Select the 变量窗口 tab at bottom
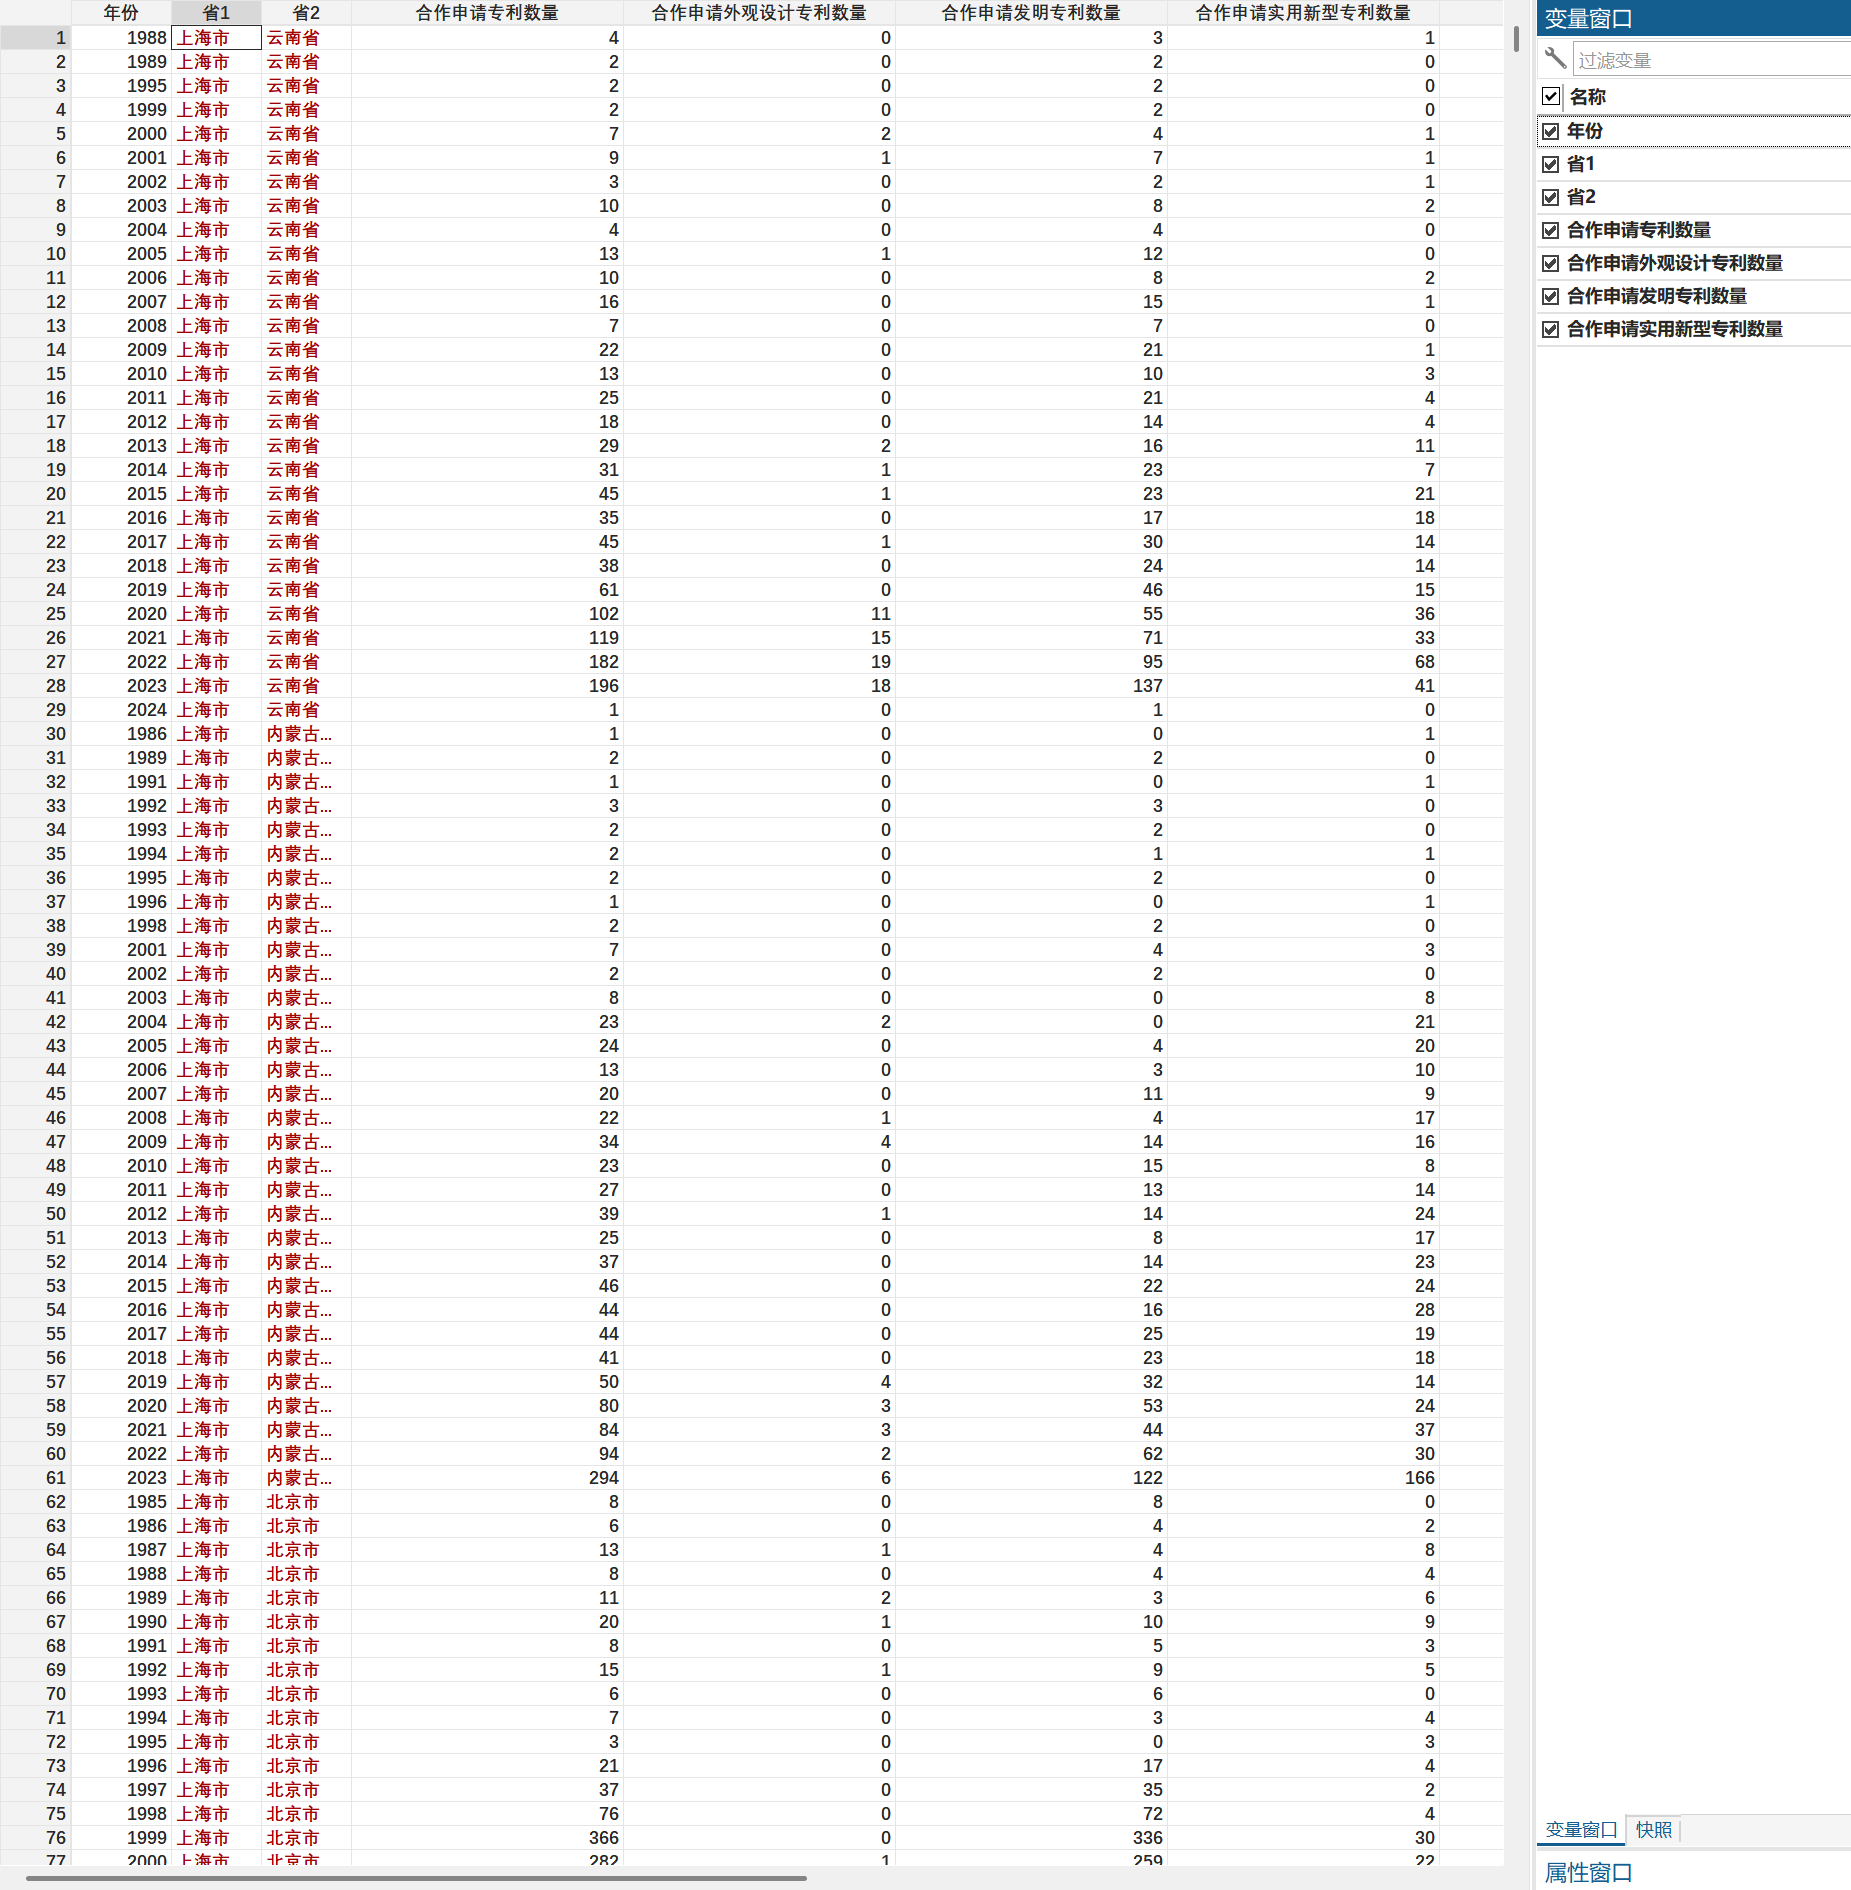Image resolution: width=1851 pixels, height=1890 pixels. (x=1581, y=1829)
